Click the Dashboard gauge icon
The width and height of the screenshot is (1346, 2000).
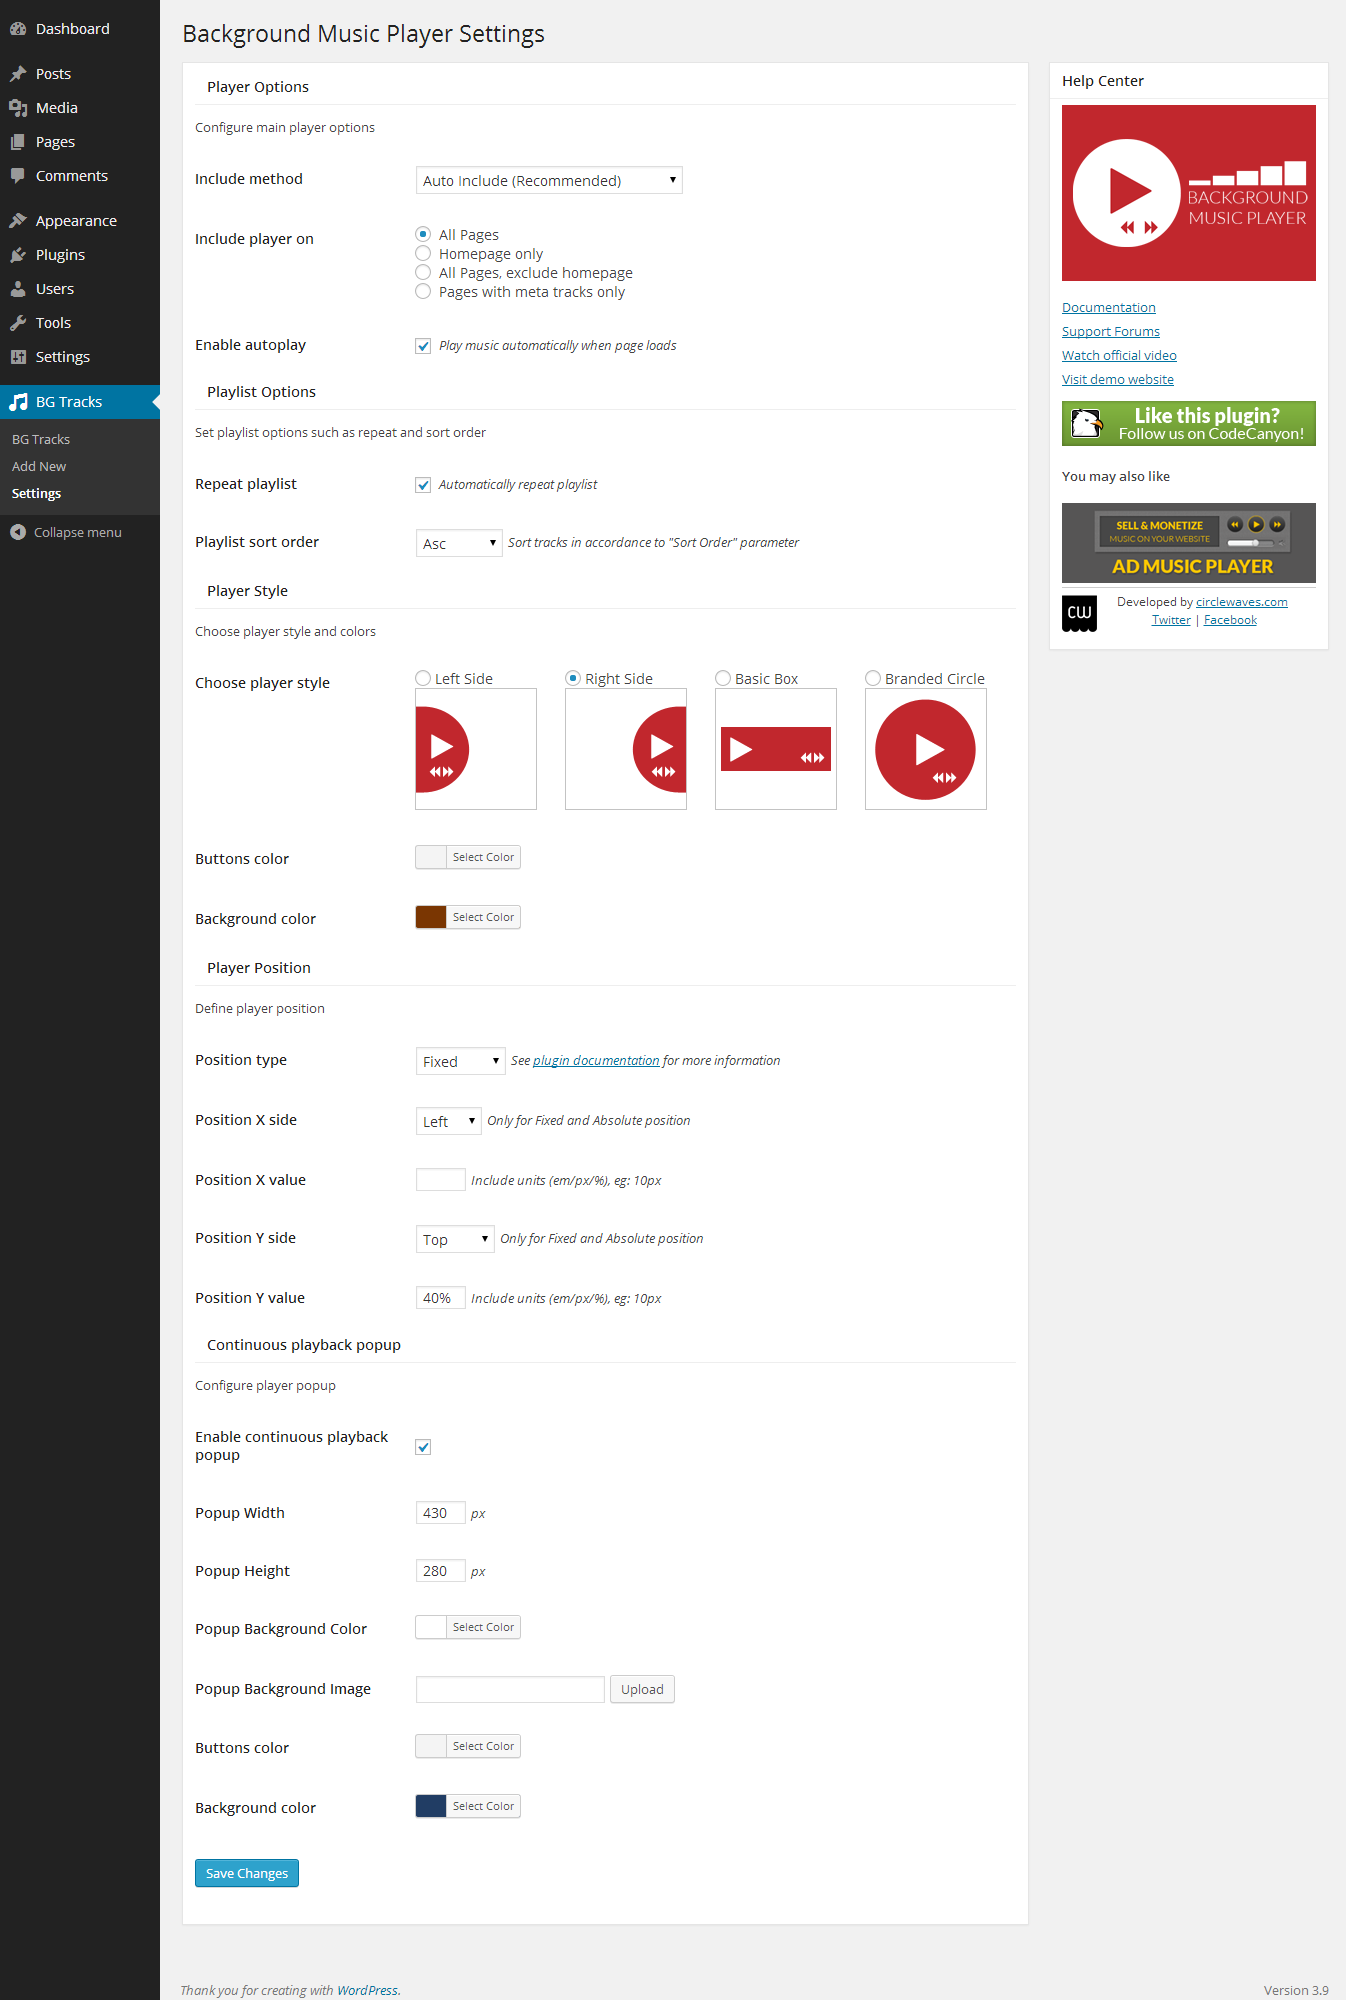18,29
